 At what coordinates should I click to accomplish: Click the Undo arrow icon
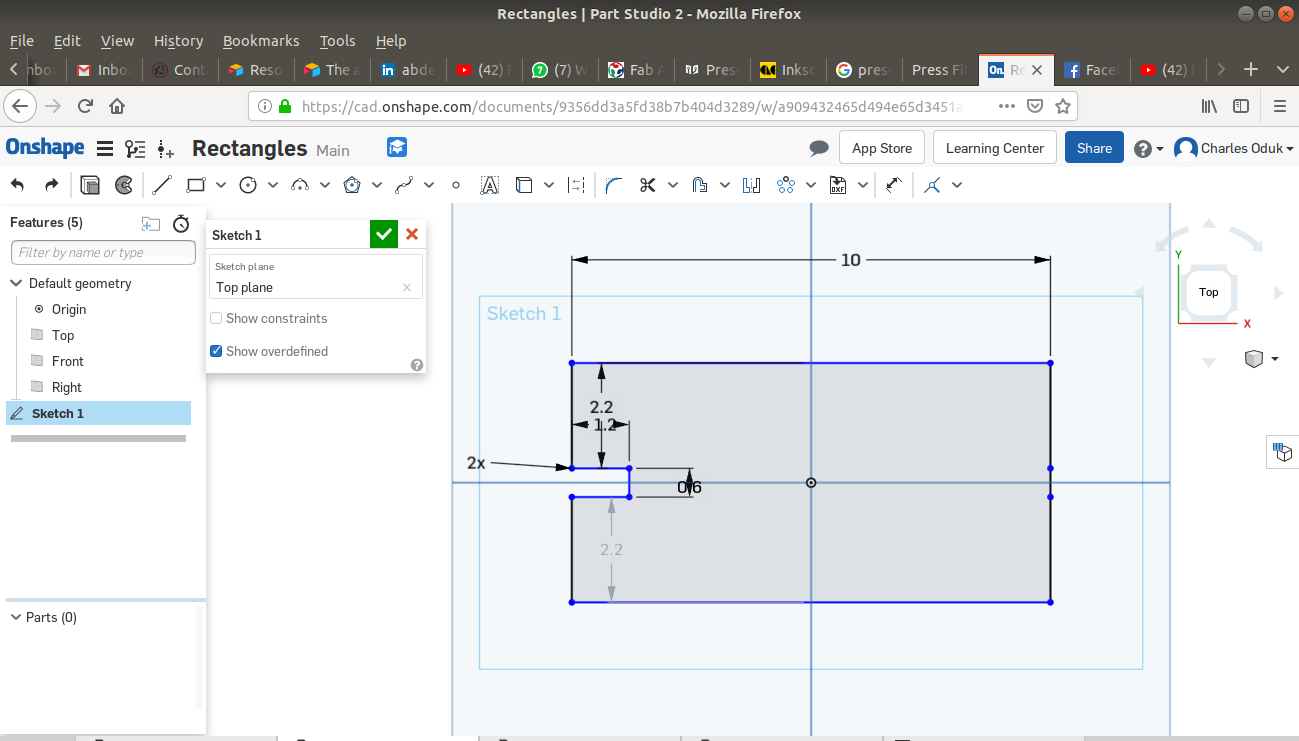tap(18, 185)
